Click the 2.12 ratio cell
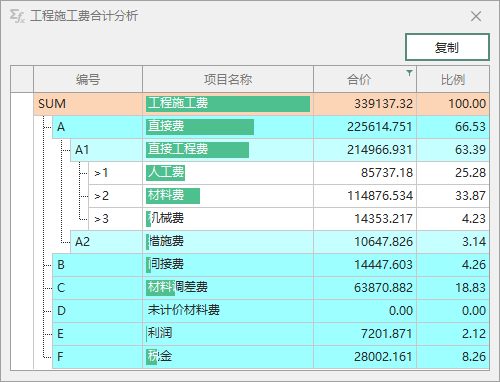The height and width of the screenshot is (382, 500). tap(453, 334)
